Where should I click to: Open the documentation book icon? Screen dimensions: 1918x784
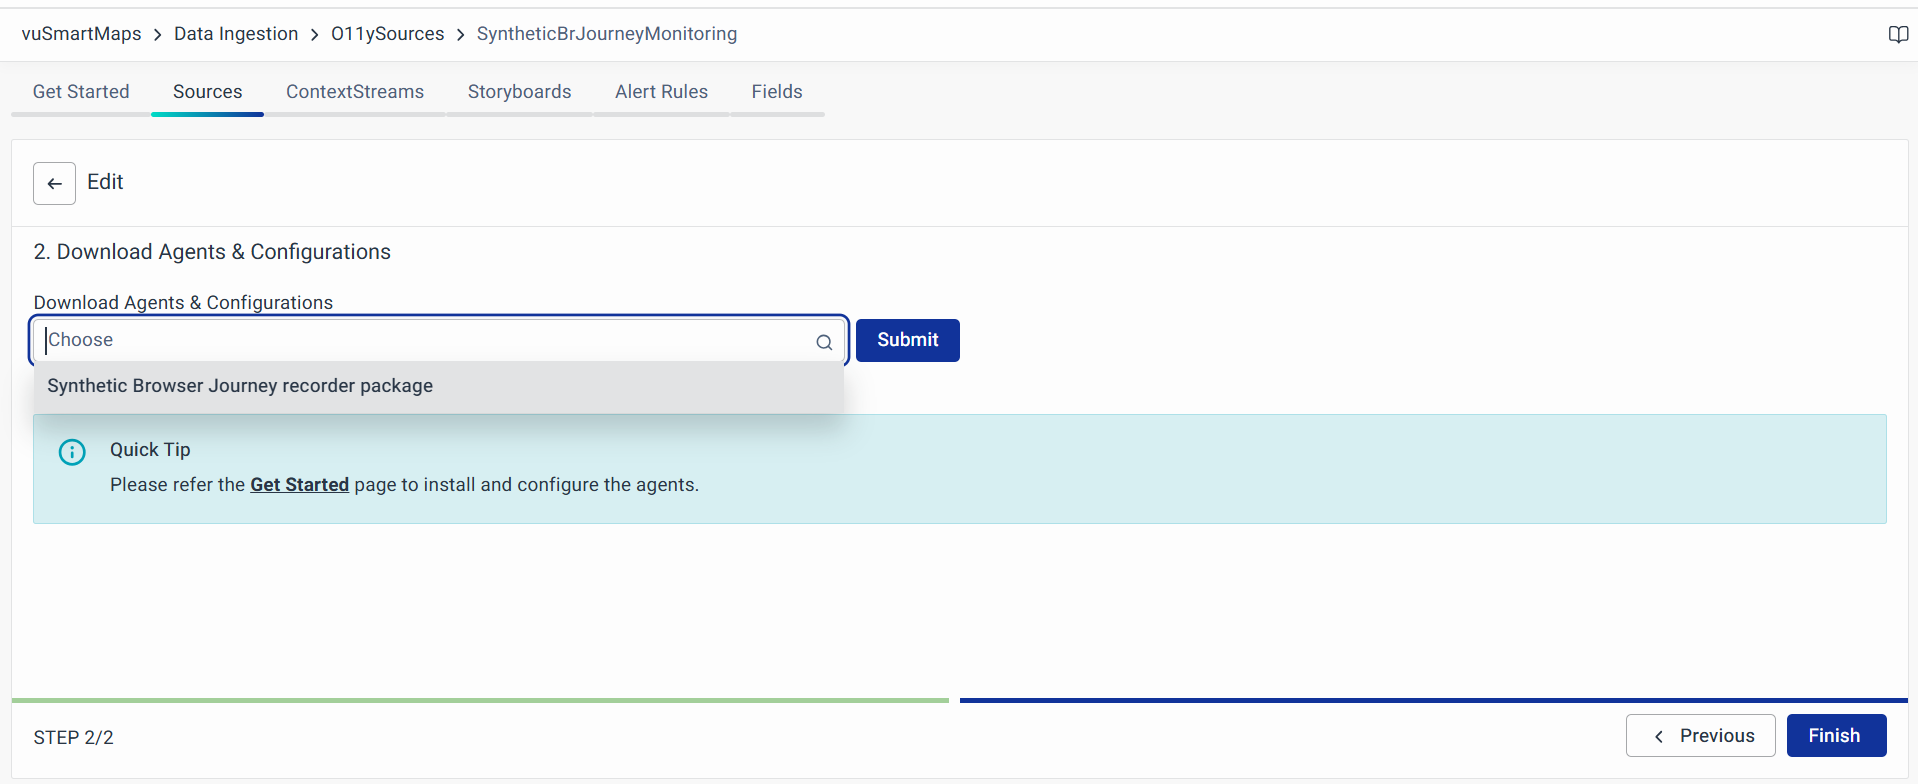(1897, 35)
